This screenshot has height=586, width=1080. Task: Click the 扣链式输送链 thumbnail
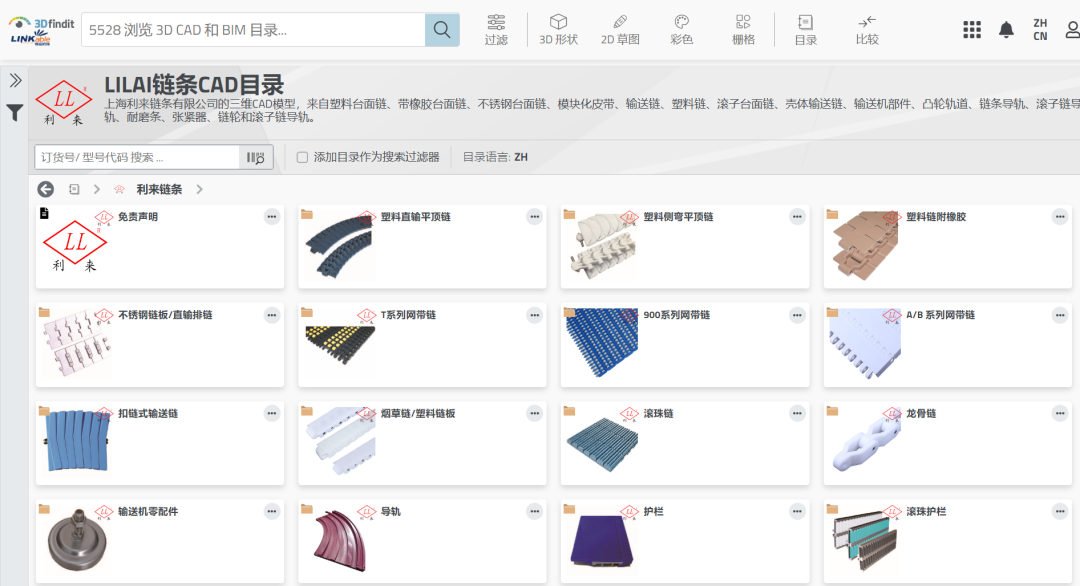(77, 441)
